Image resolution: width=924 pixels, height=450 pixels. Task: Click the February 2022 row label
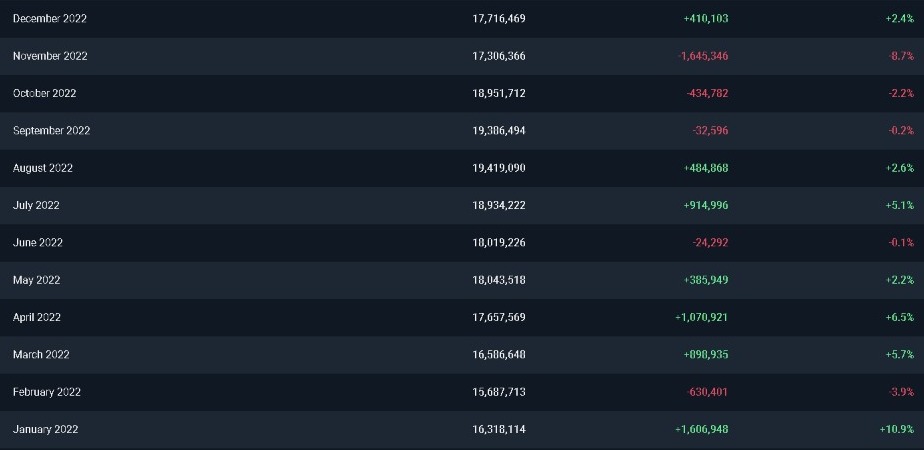(x=47, y=392)
